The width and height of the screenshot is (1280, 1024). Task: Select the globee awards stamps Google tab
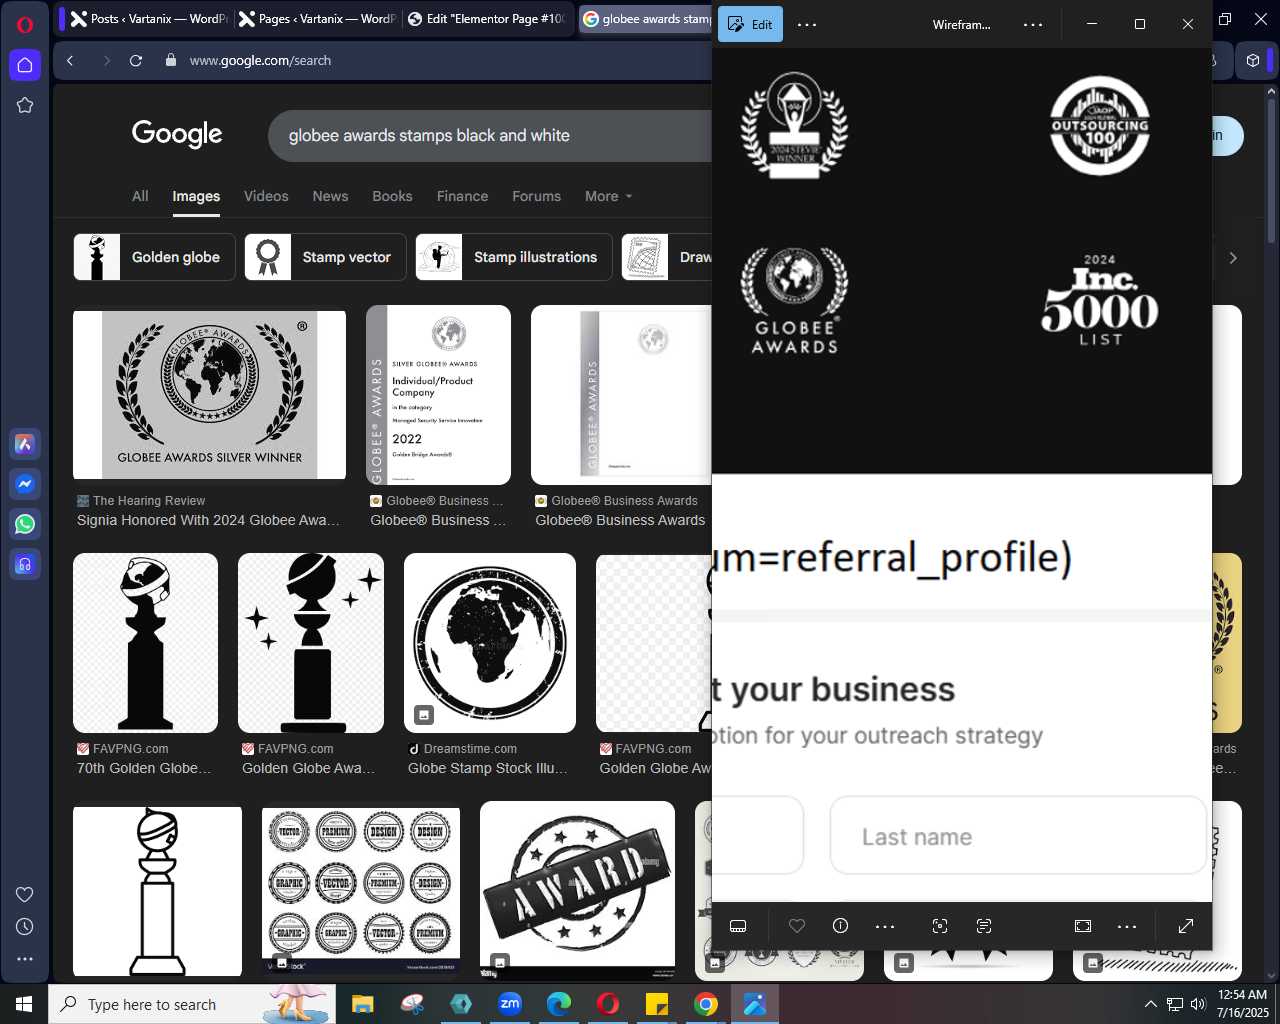[x=646, y=19]
